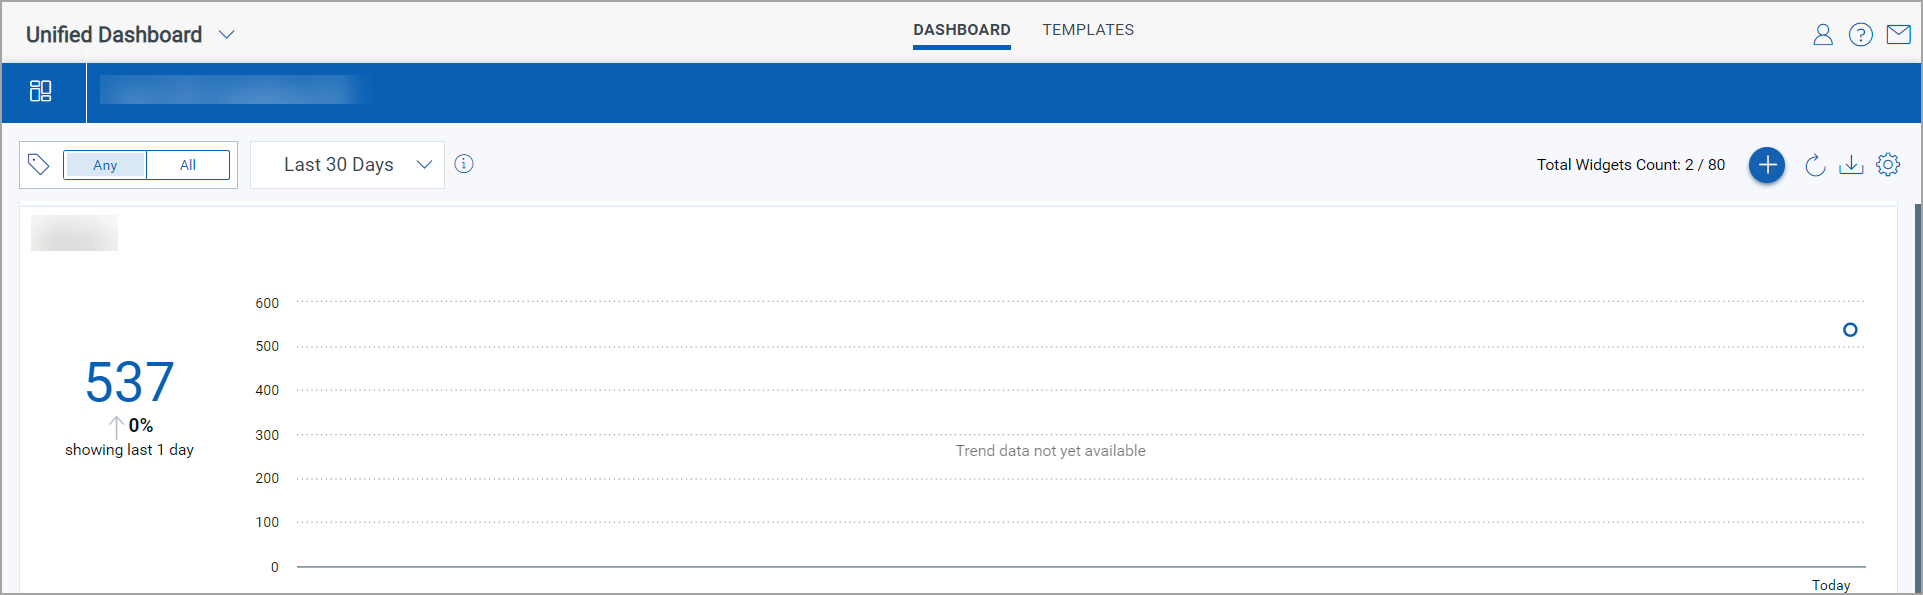Screen dimensions: 1923x595
Task: Switch to the DASHBOARD tab
Action: [x=962, y=30]
